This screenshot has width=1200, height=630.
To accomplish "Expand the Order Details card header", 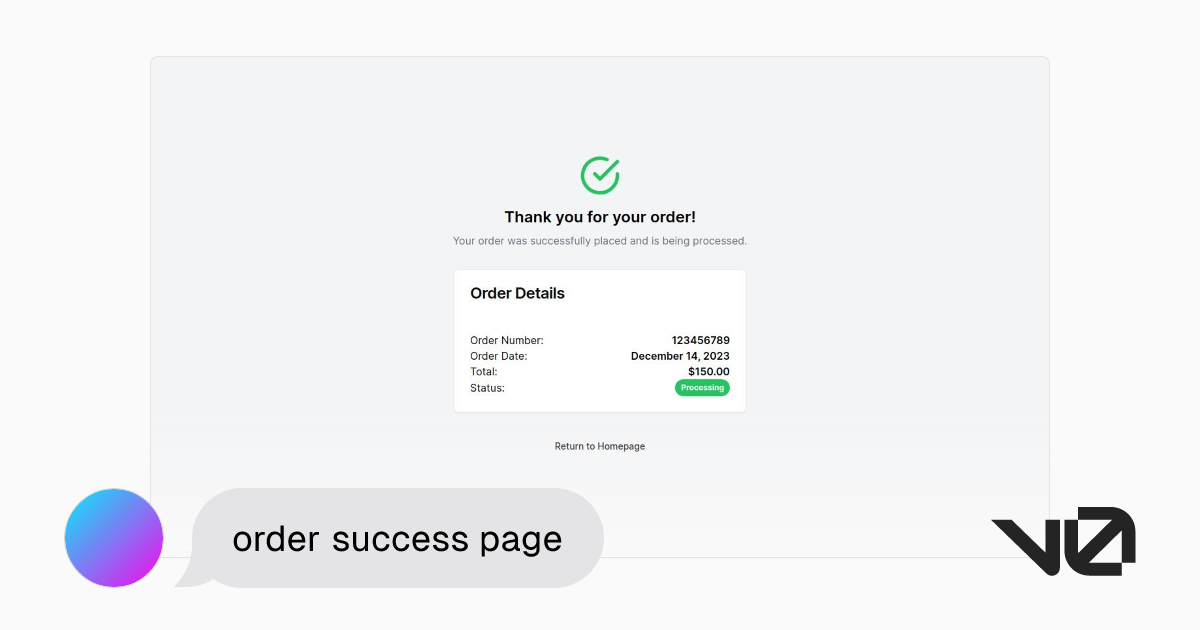I will tap(517, 293).
